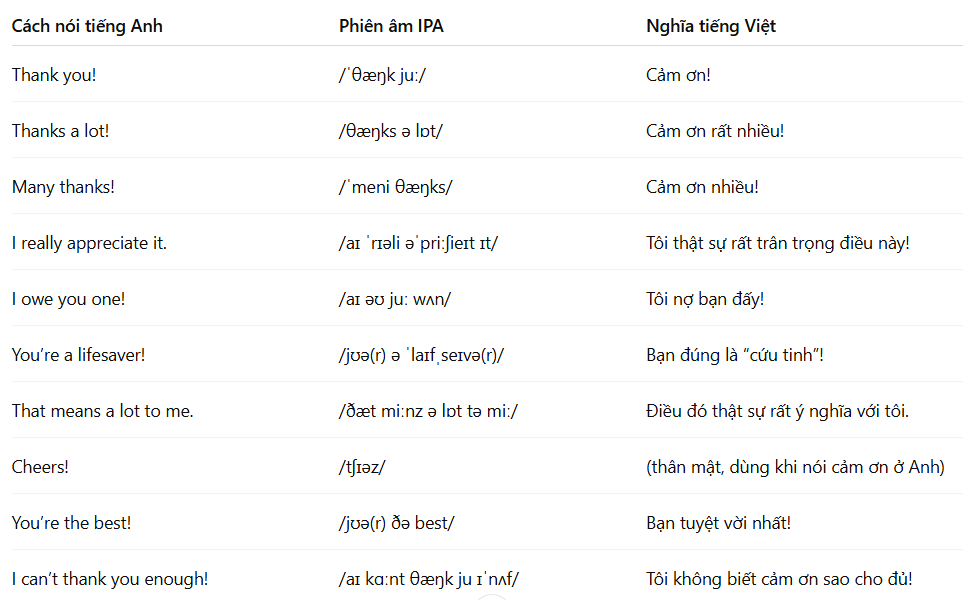Click the 'Cheers!' phrase cell
Screen dimensions: 963x600
[40, 467]
